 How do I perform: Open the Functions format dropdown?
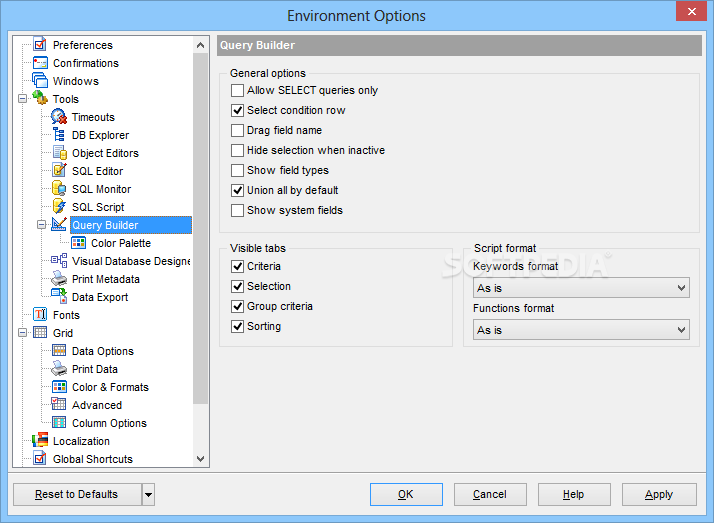[x=581, y=330]
